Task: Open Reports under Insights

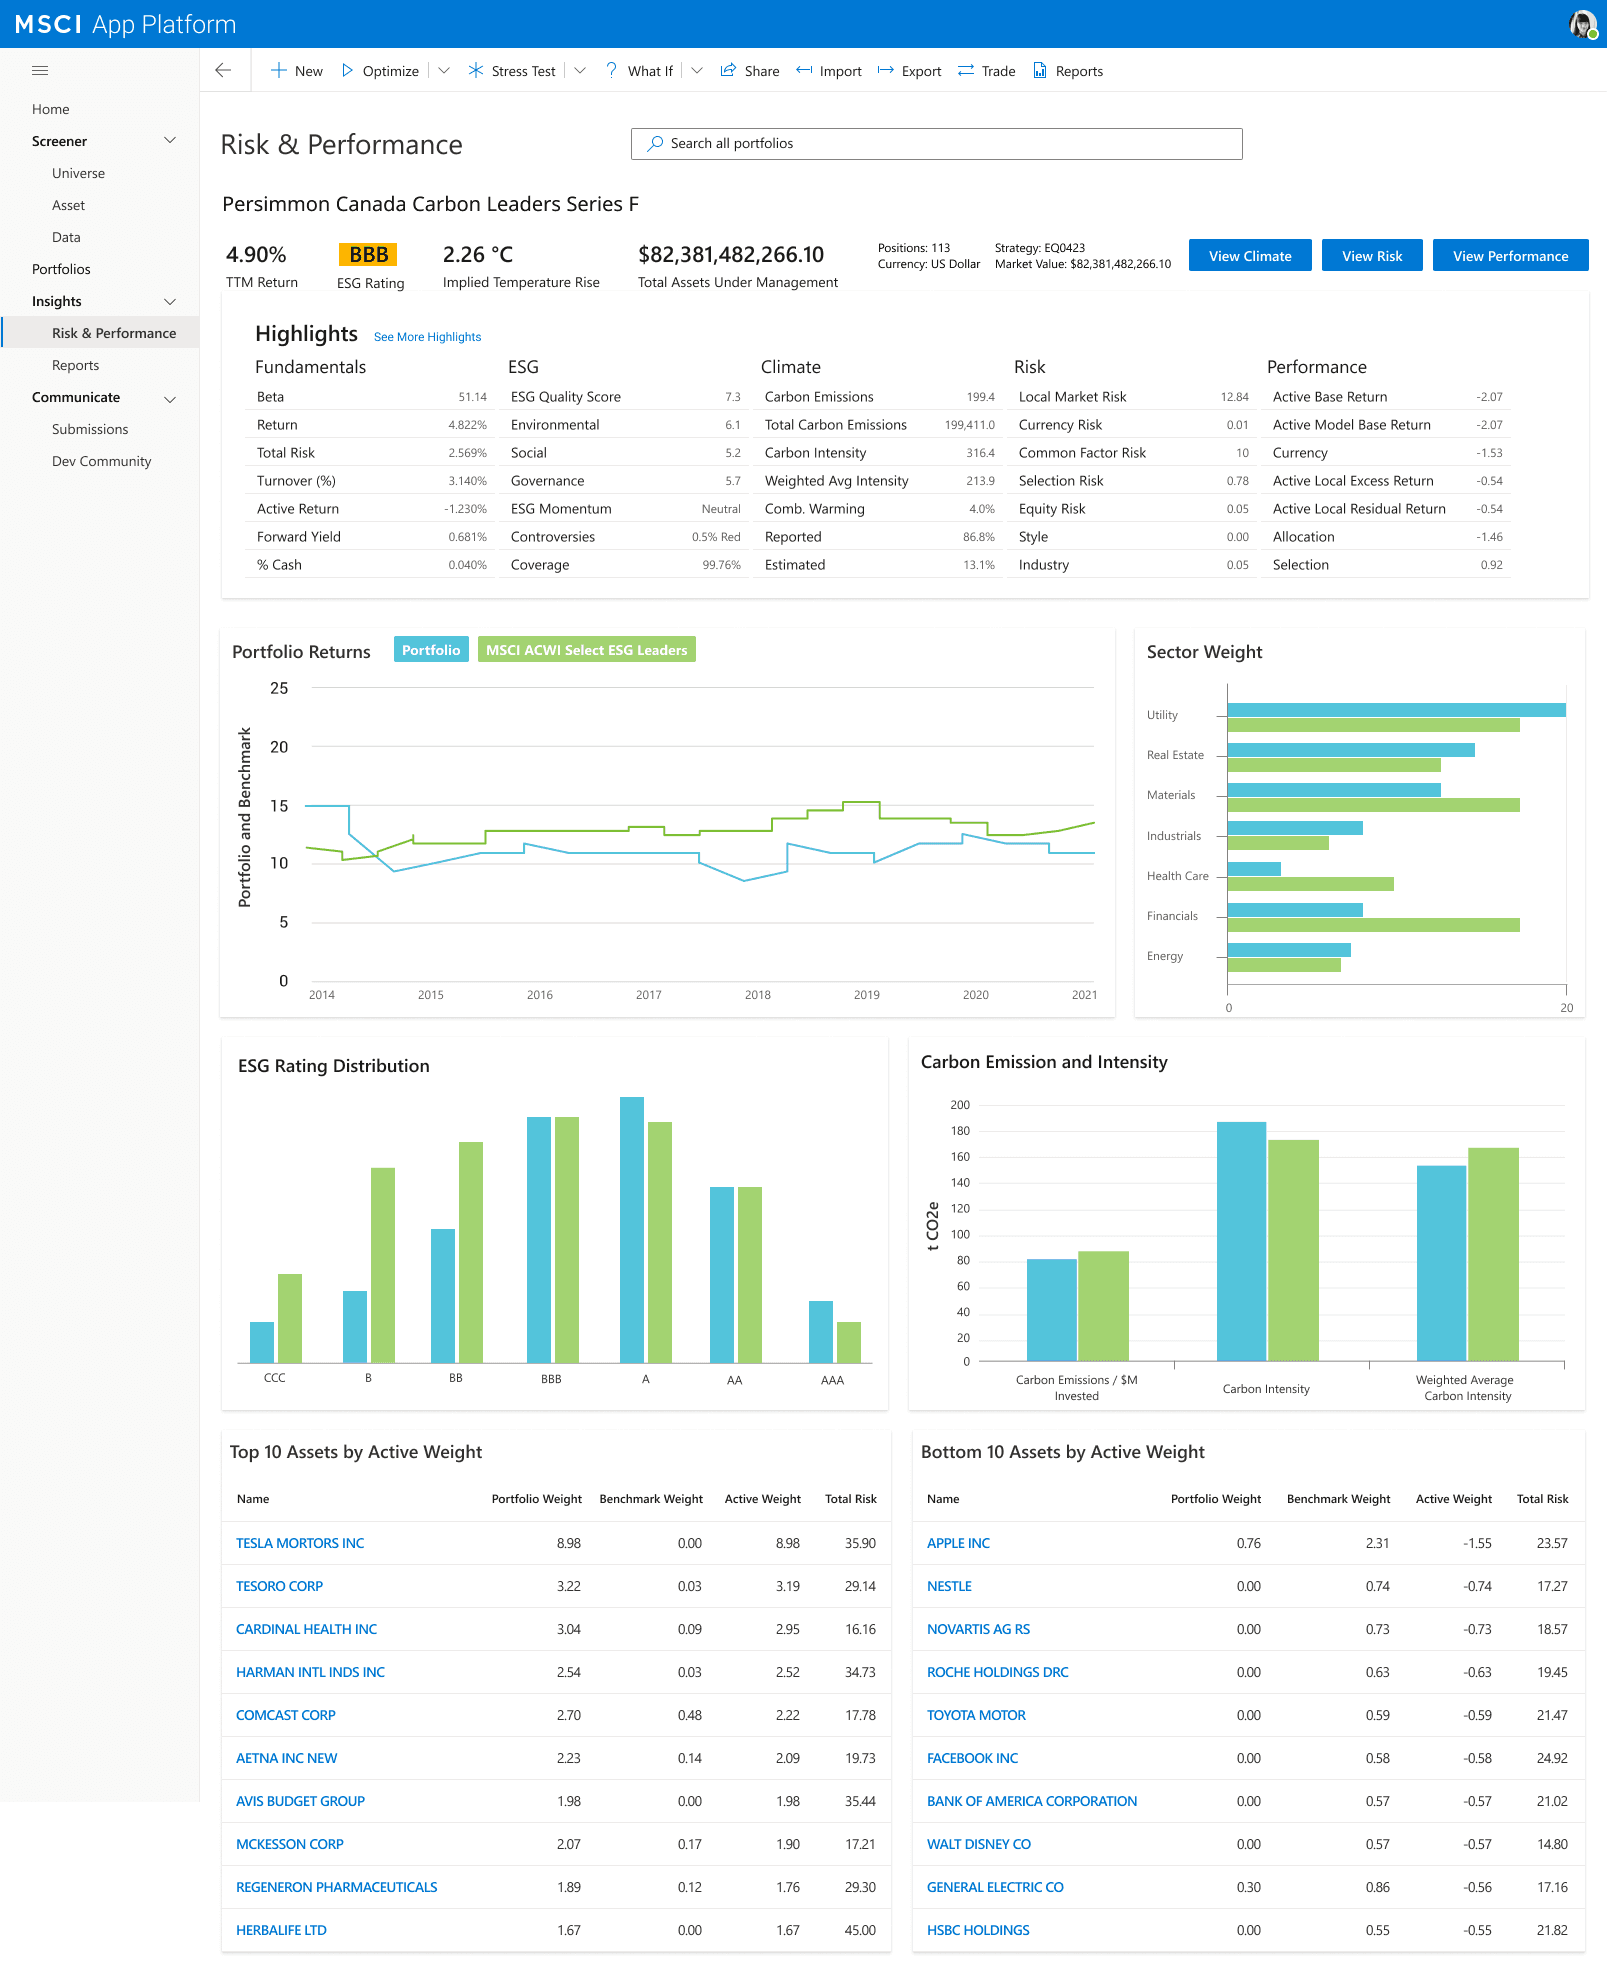Action: pyautogui.click(x=76, y=365)
